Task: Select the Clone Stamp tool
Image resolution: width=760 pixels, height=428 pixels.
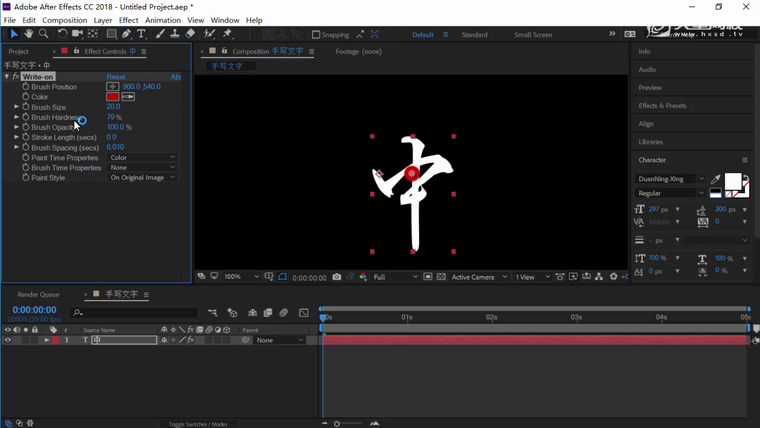Action: click(174, 34)
